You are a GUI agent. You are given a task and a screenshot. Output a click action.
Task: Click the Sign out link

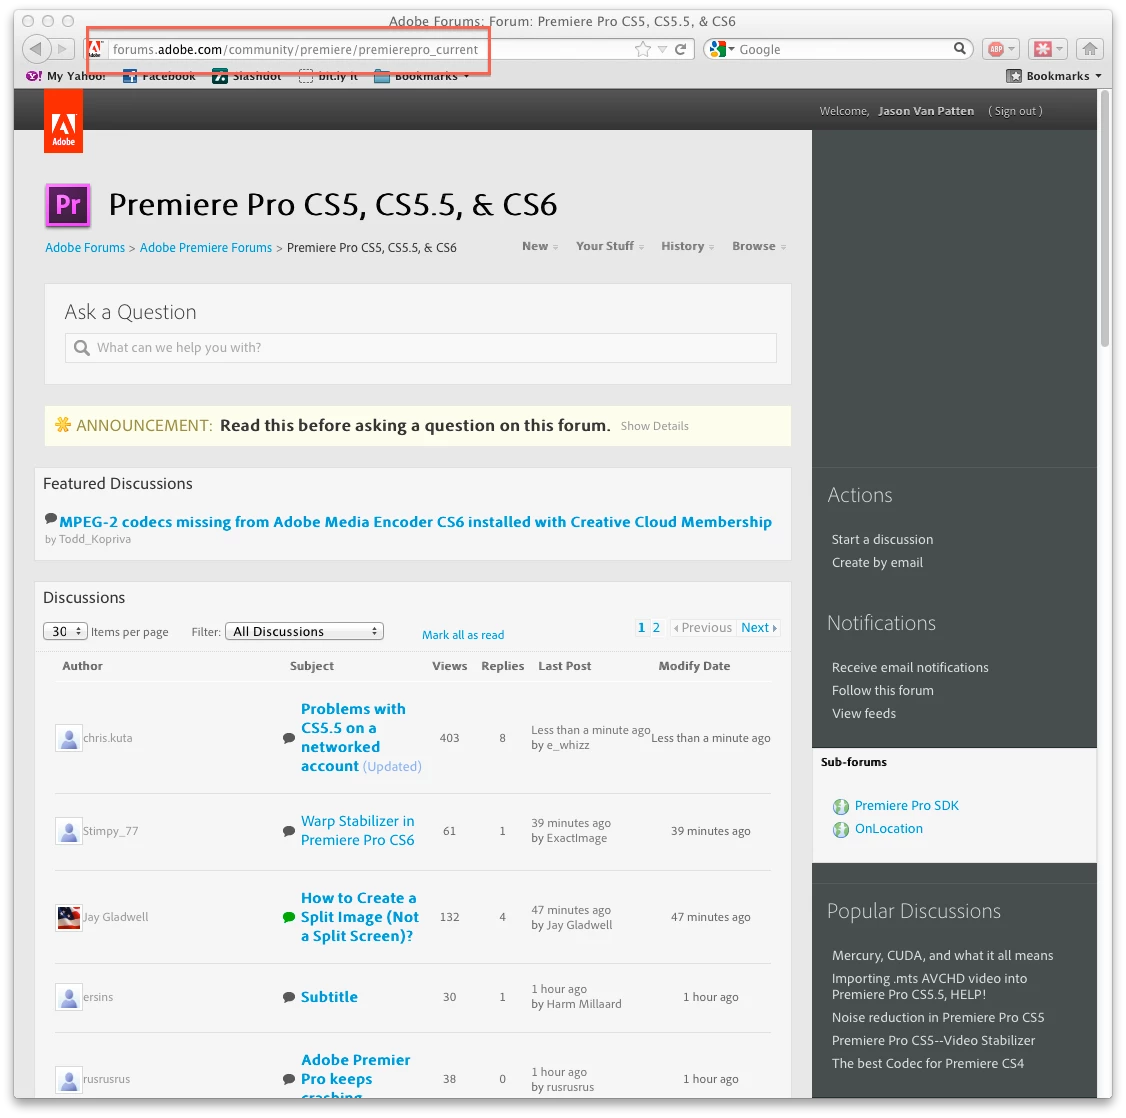(1015, 111)
